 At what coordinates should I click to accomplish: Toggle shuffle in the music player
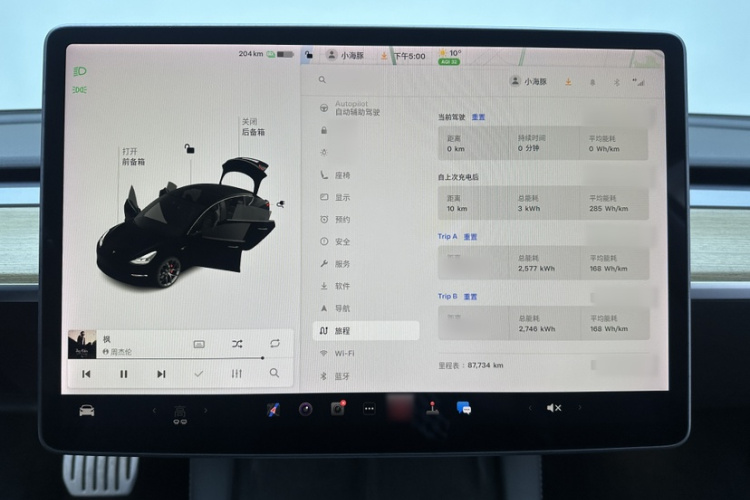pyautogui.click(x=237, y=344)
